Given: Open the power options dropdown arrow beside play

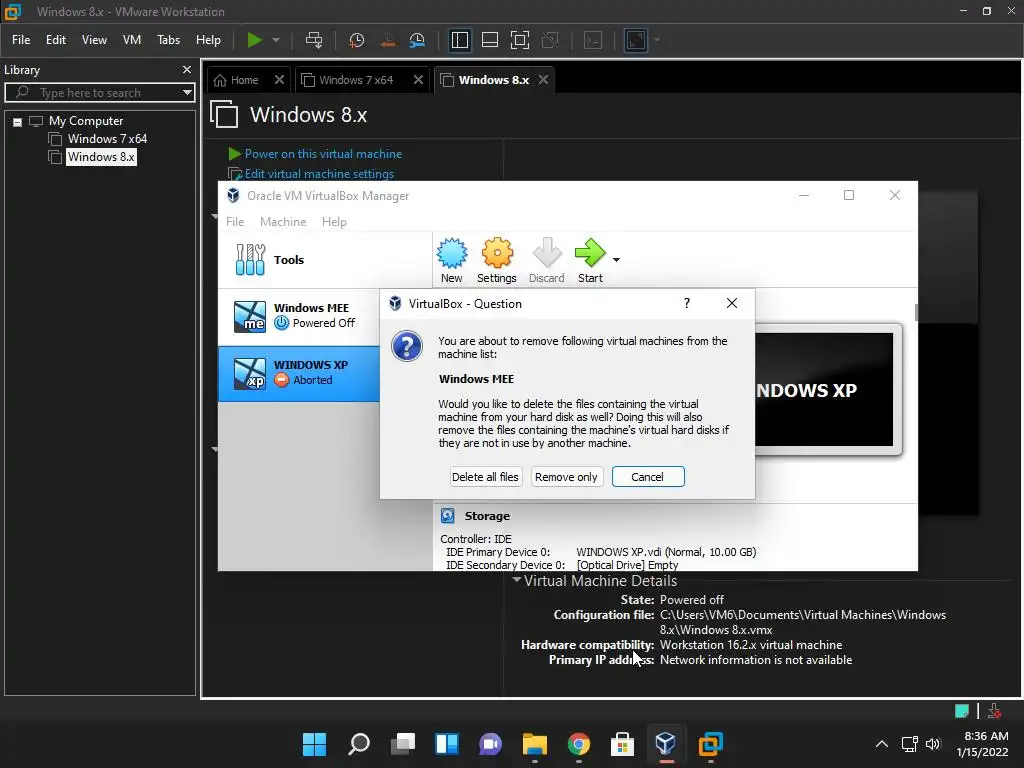Looking at the screenshot, I should (x=276, y=40).
